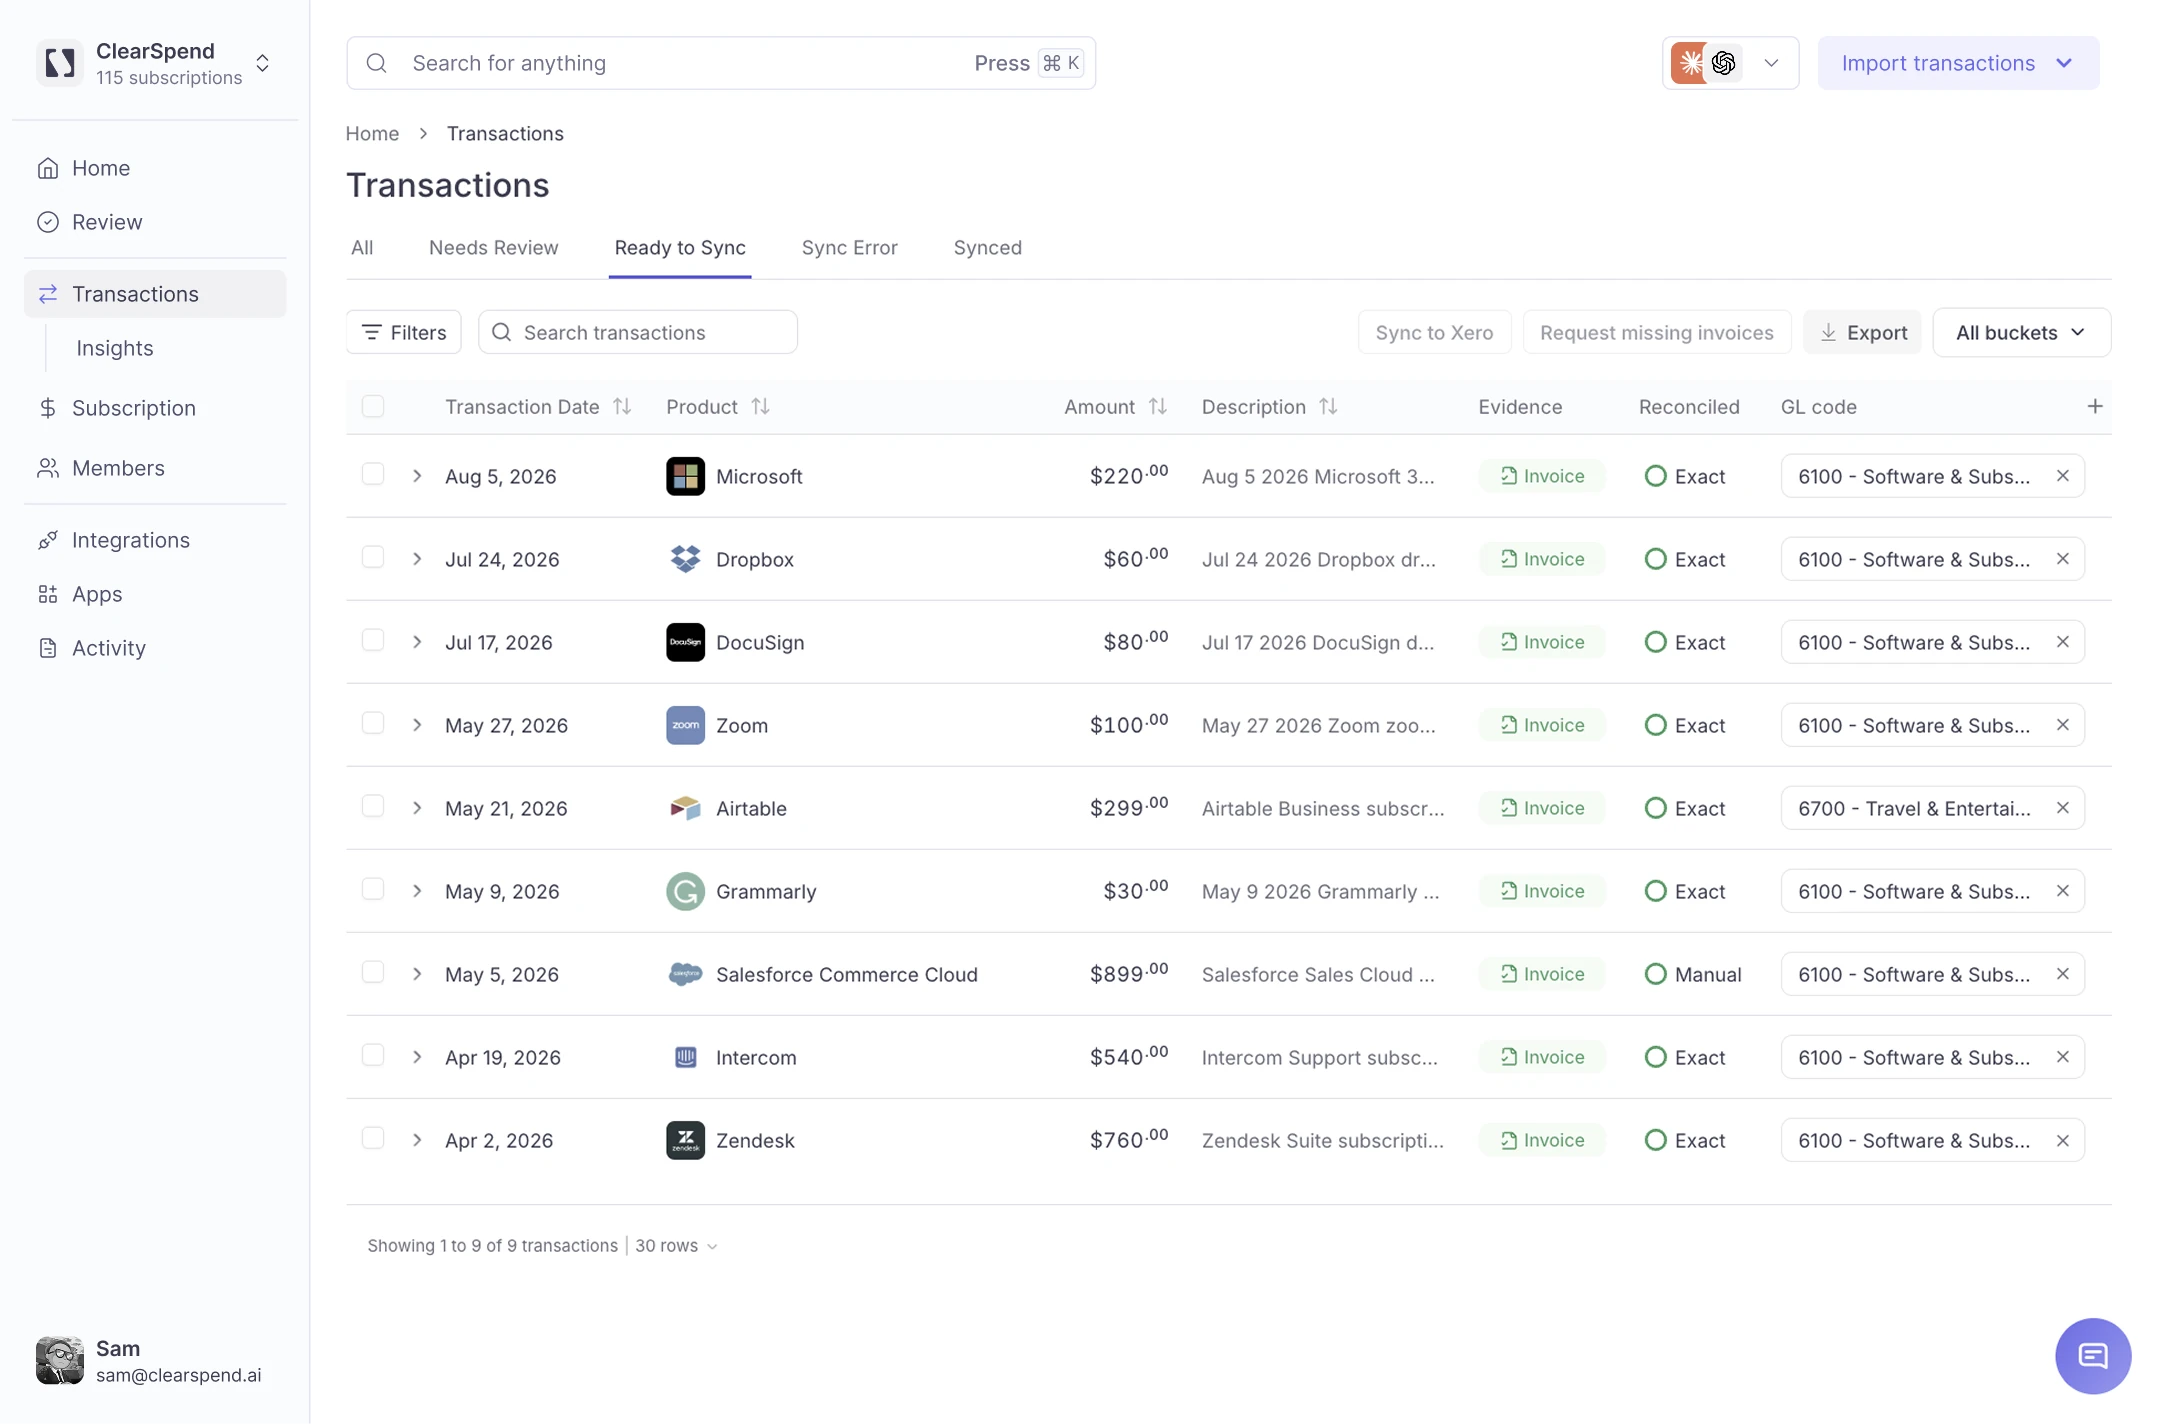This screenshot has width=2160, height=1424.
Task: Switch to the Sync Error tab
Action: 849,247
